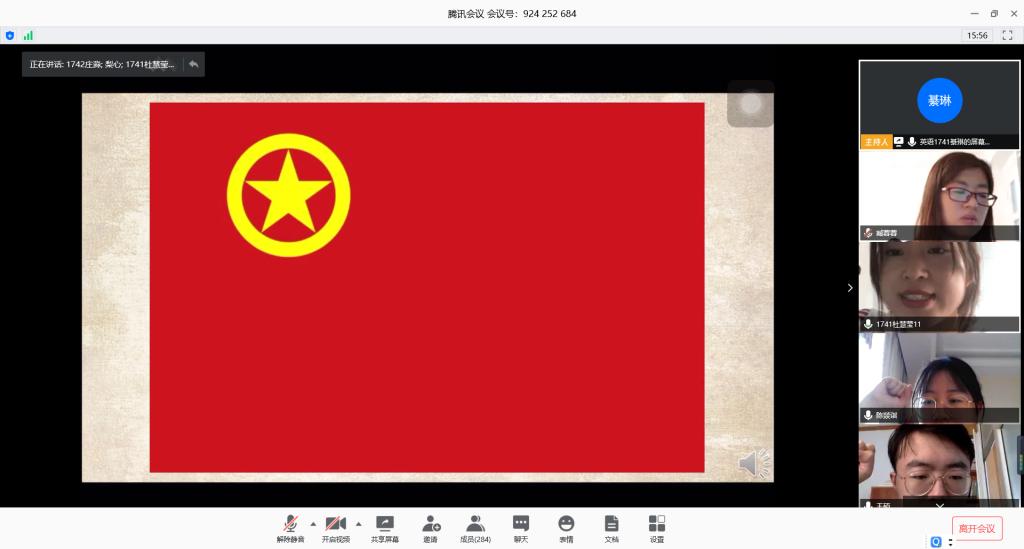Click the reply arrow on speaking banner
The image size is (1024, 549).
coord(193,64)
